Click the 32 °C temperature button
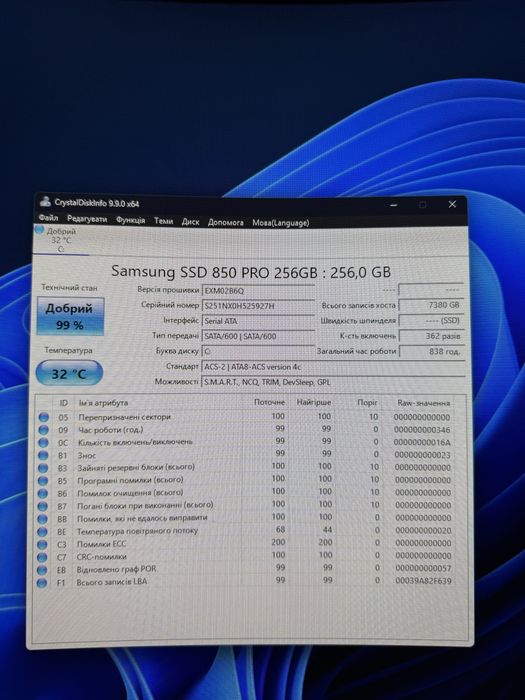 coord(69,373)
